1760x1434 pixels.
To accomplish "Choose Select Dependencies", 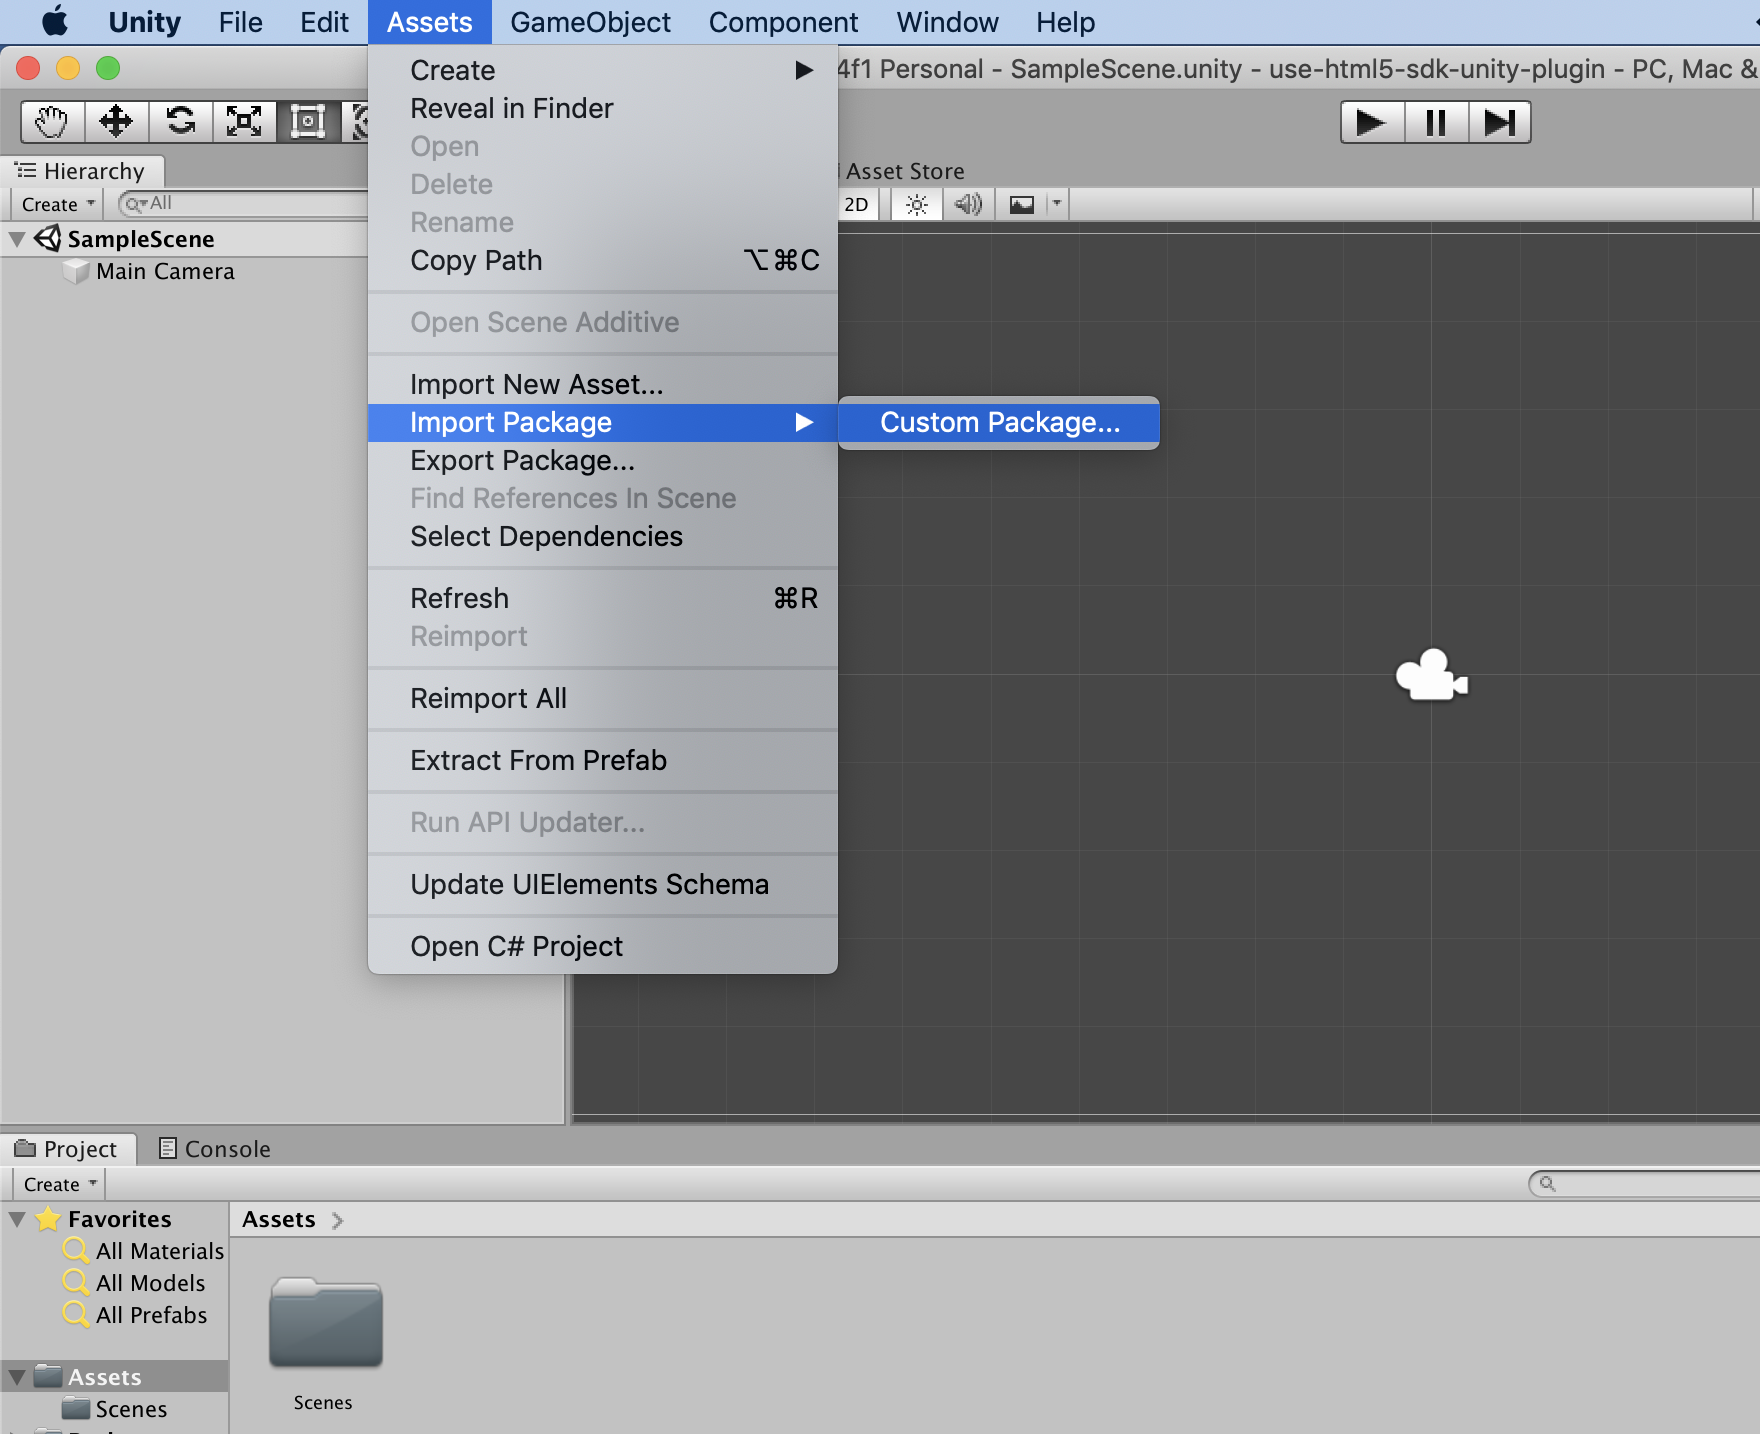I will 603,536.
